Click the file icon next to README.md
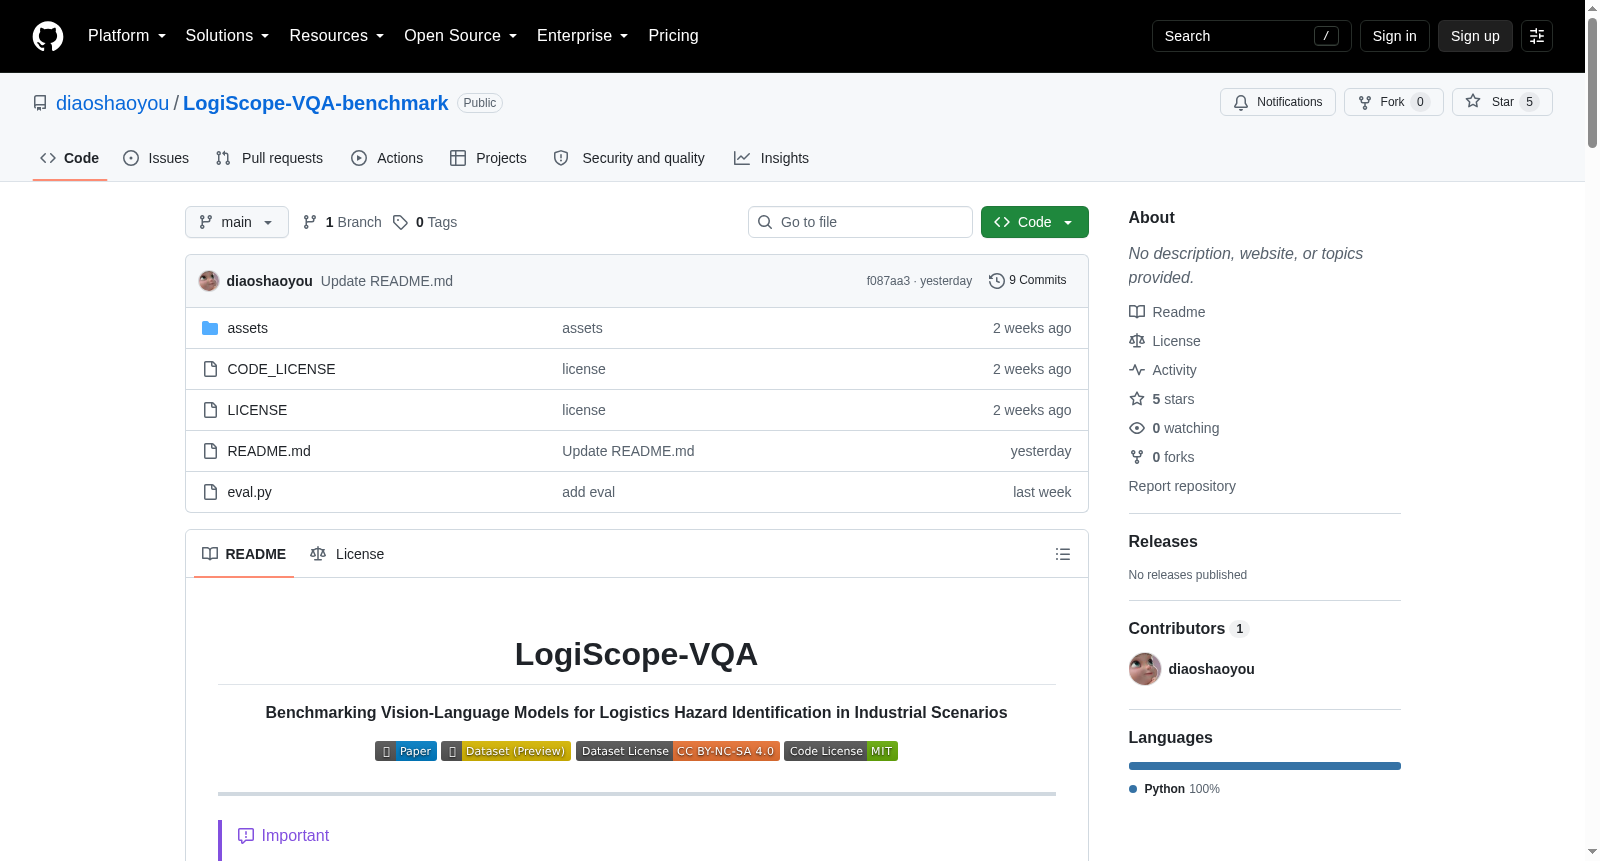Screen dimensions: 1600x861 pos(210,451)
